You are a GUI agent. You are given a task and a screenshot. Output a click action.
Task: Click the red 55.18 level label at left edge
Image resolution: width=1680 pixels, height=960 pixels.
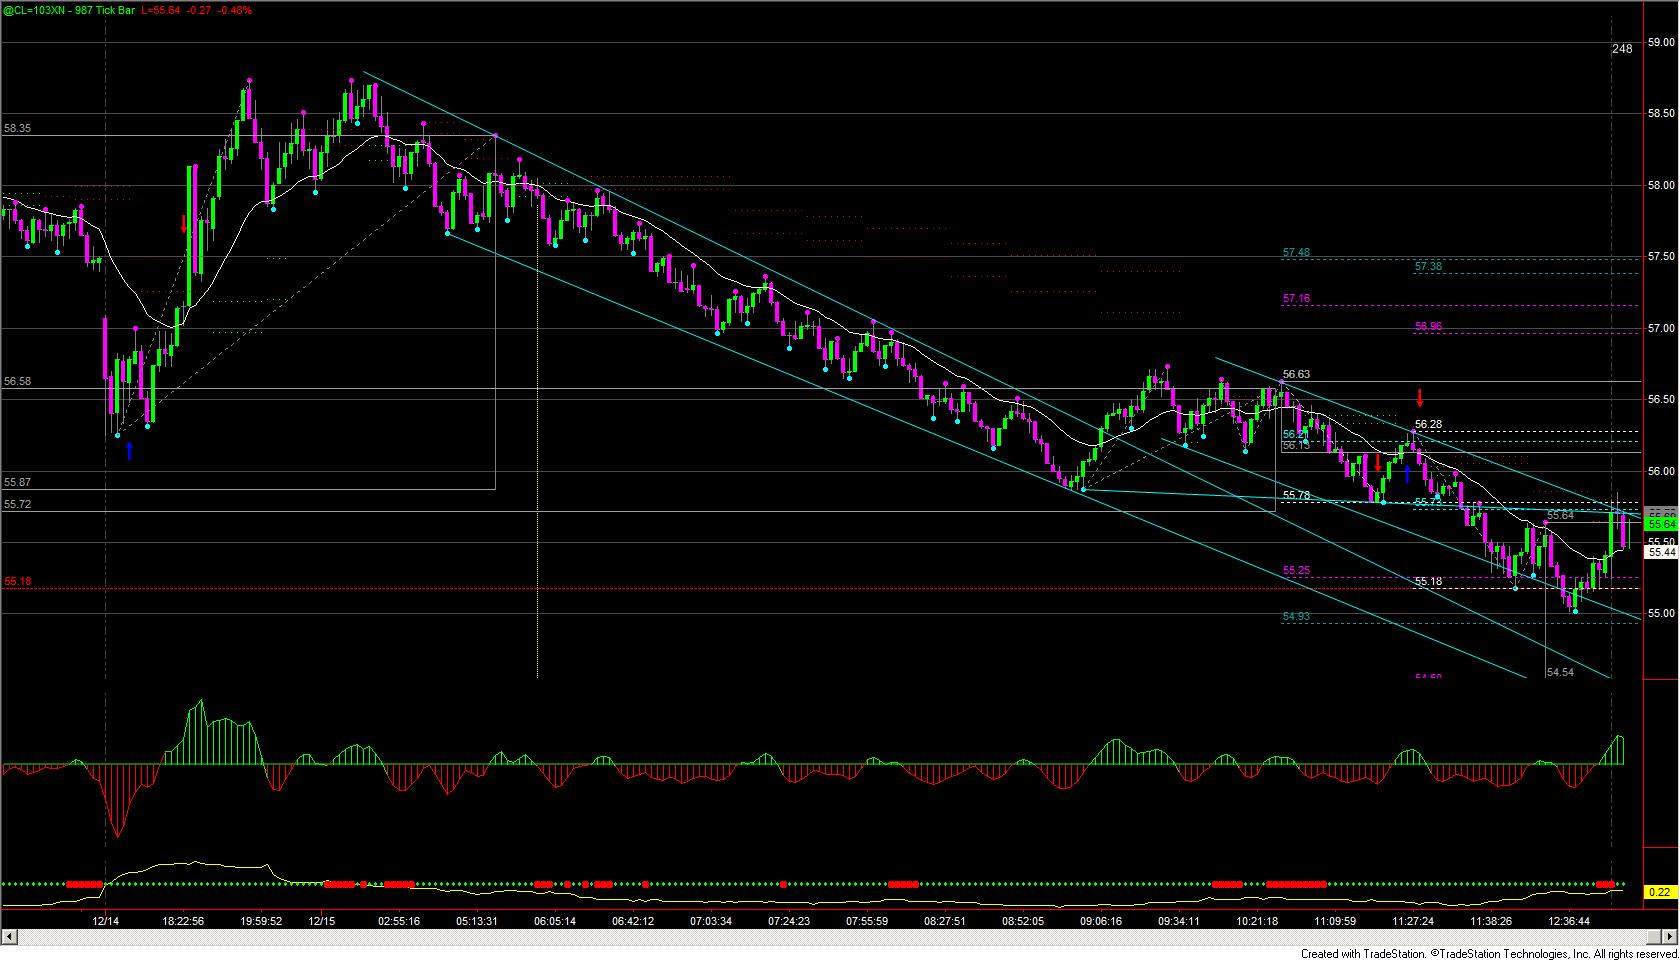pyautogui.click(x=17, y=581)
